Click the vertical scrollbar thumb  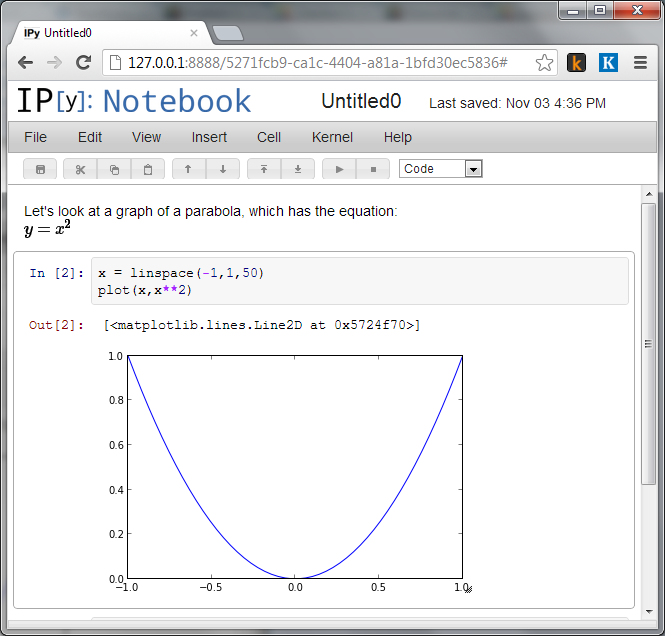(x=648, y=344)
